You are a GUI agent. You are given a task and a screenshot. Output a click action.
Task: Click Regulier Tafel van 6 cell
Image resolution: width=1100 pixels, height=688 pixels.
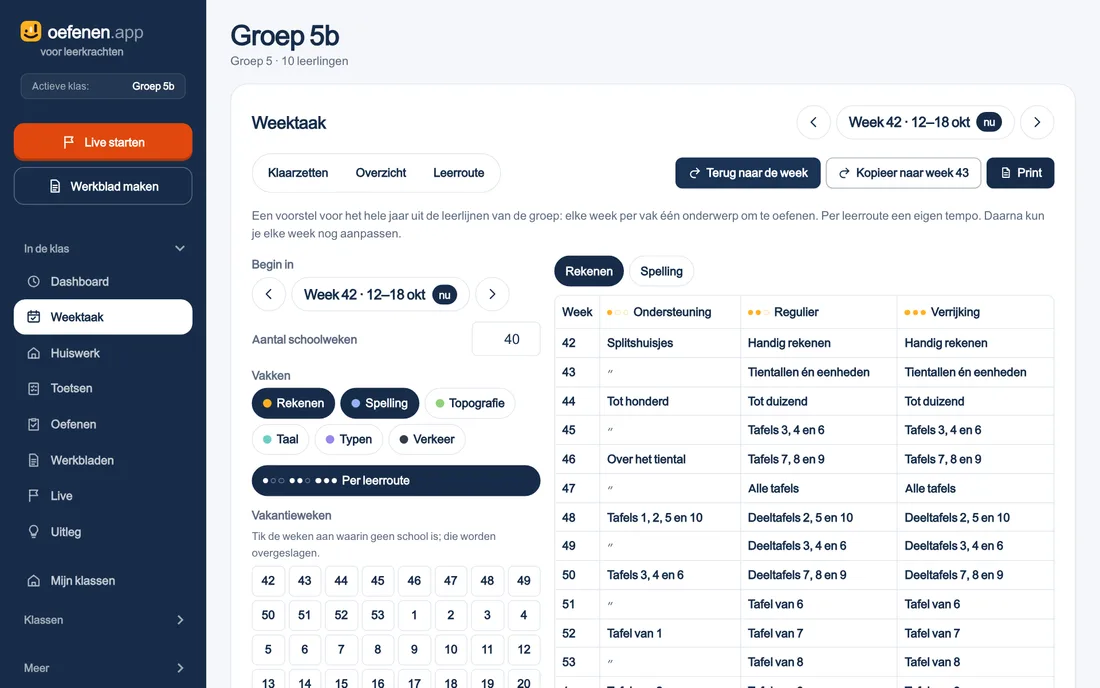point(819,604)
